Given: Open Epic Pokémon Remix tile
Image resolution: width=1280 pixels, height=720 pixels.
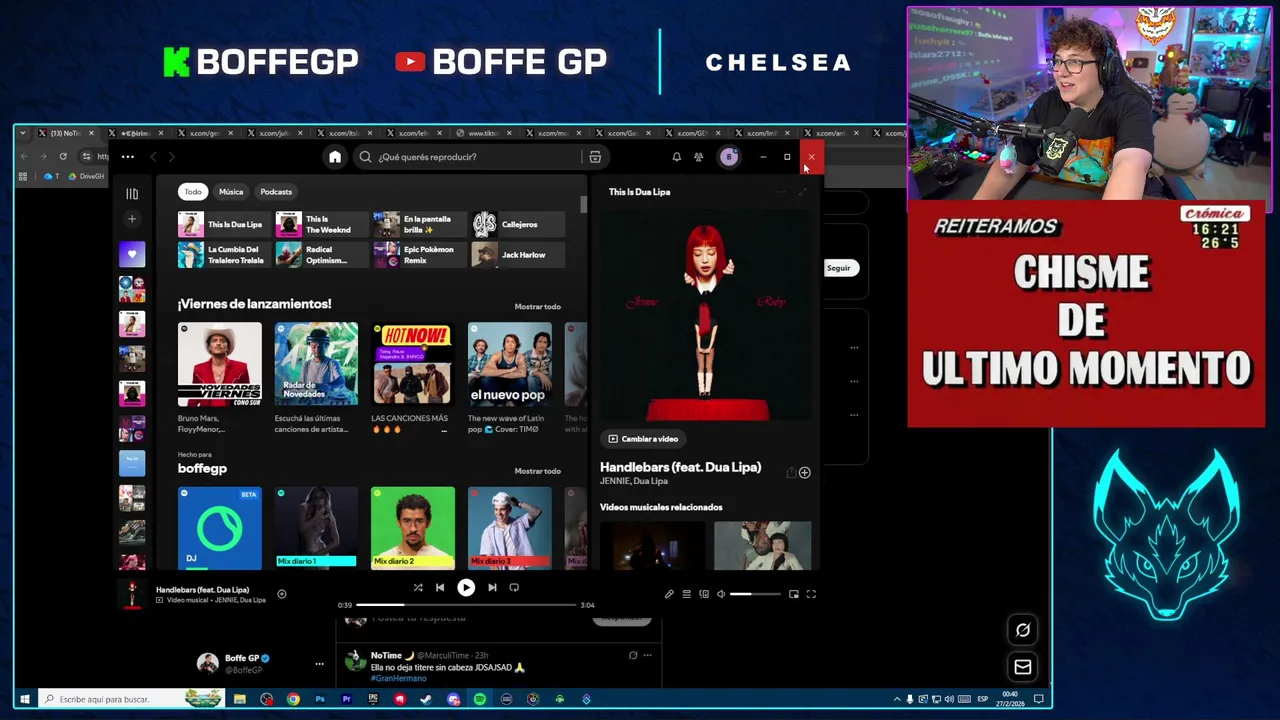Looking at the screenshot, I should click(418, 255).
